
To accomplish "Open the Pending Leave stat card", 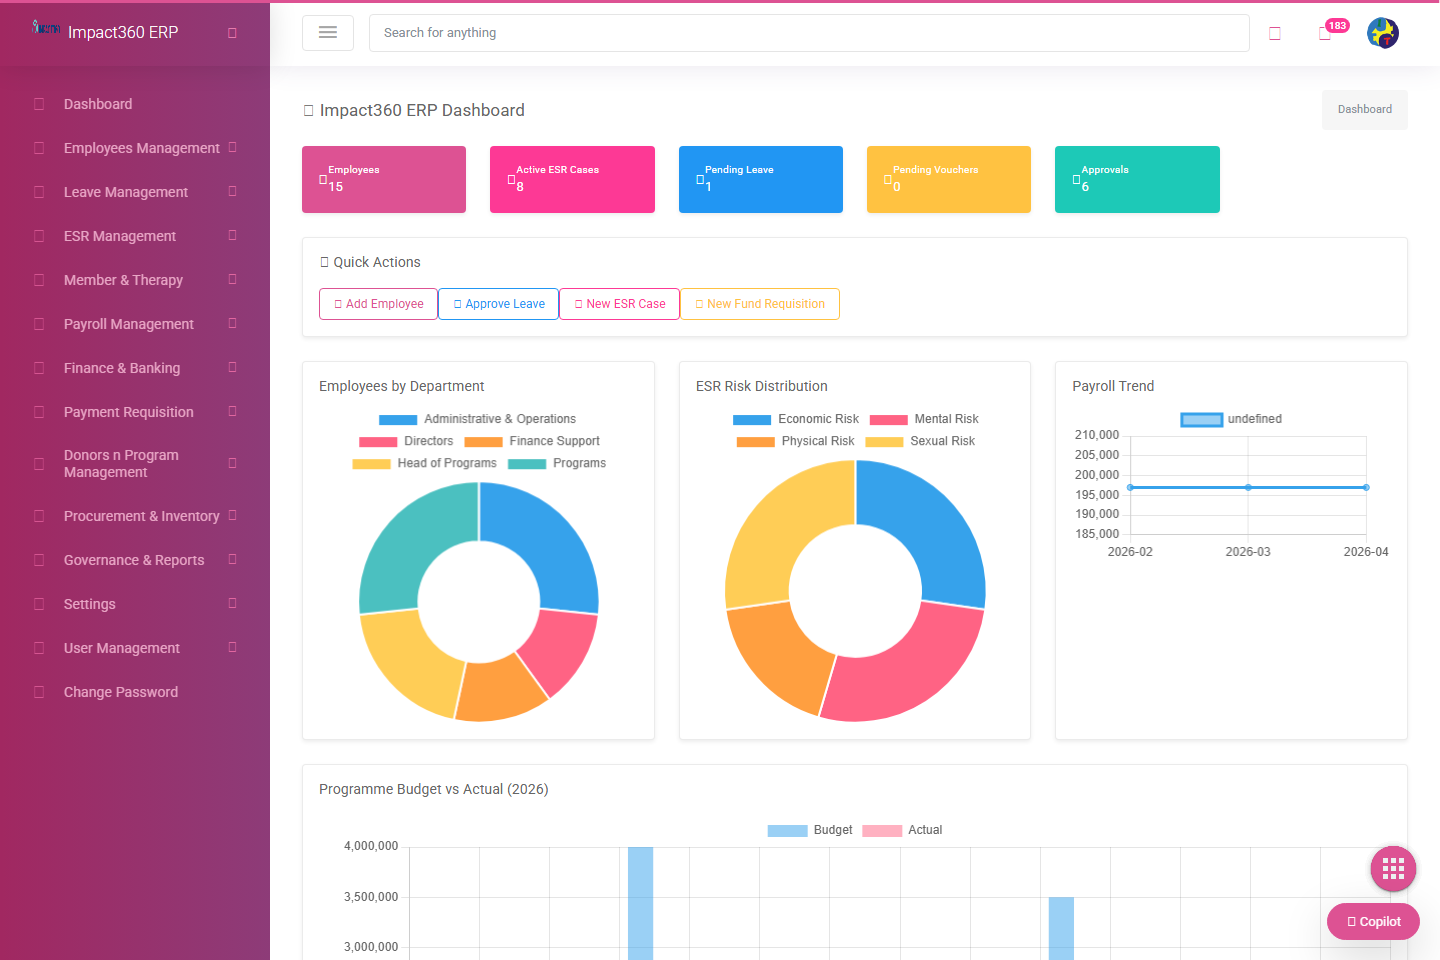I will point(761,179).
